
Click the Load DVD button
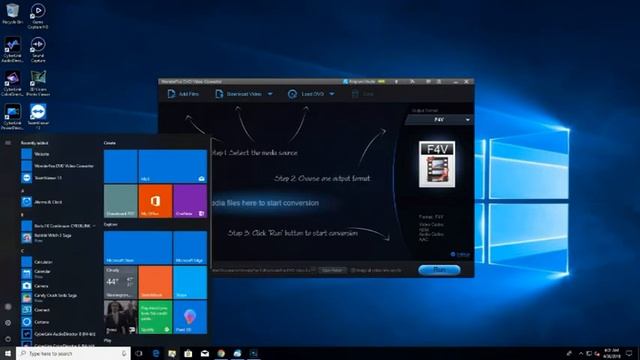[x=307, y=94]
